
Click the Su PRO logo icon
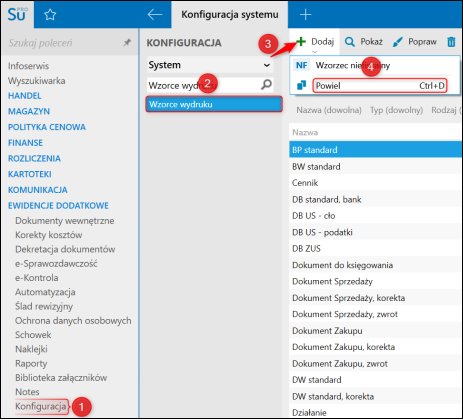tap(17, 14)
